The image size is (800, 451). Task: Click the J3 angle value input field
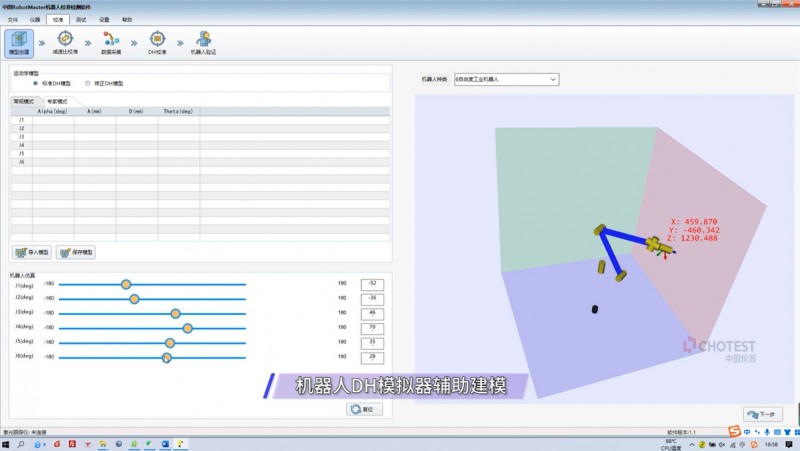click(x=371, y=312)
